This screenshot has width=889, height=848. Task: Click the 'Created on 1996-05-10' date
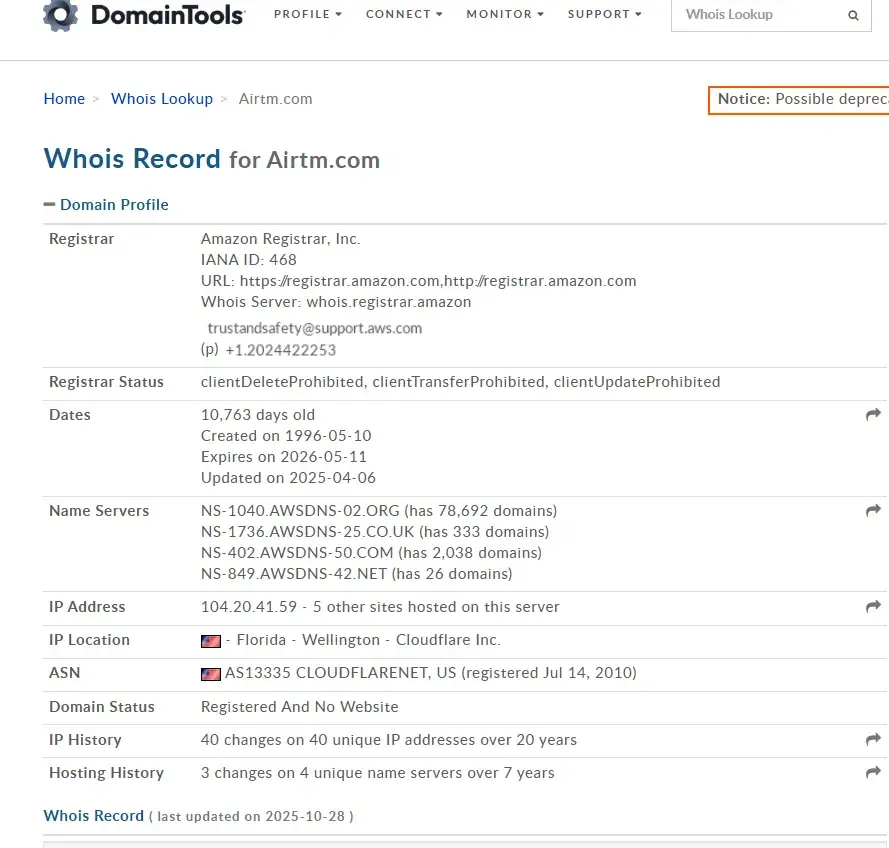pos(286,436)
